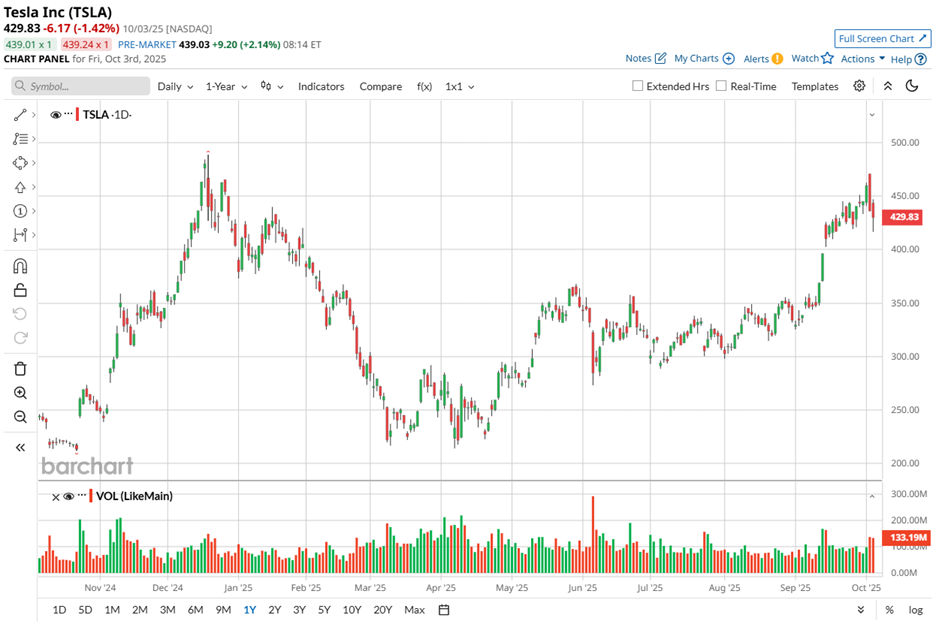
Task: Expand trend line tool submenu arrow
Action: 33,115
